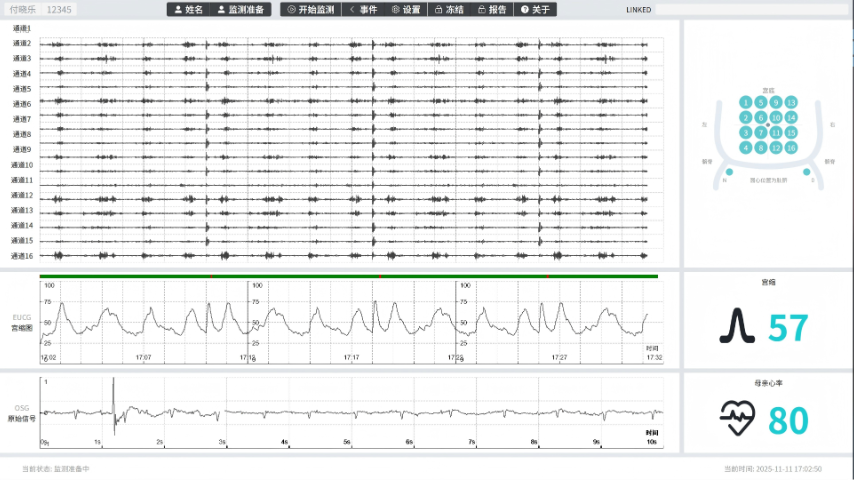Click electrode 13 at the grid's top right
This screenshot has width=854, height=480.
tap(791, 102)
